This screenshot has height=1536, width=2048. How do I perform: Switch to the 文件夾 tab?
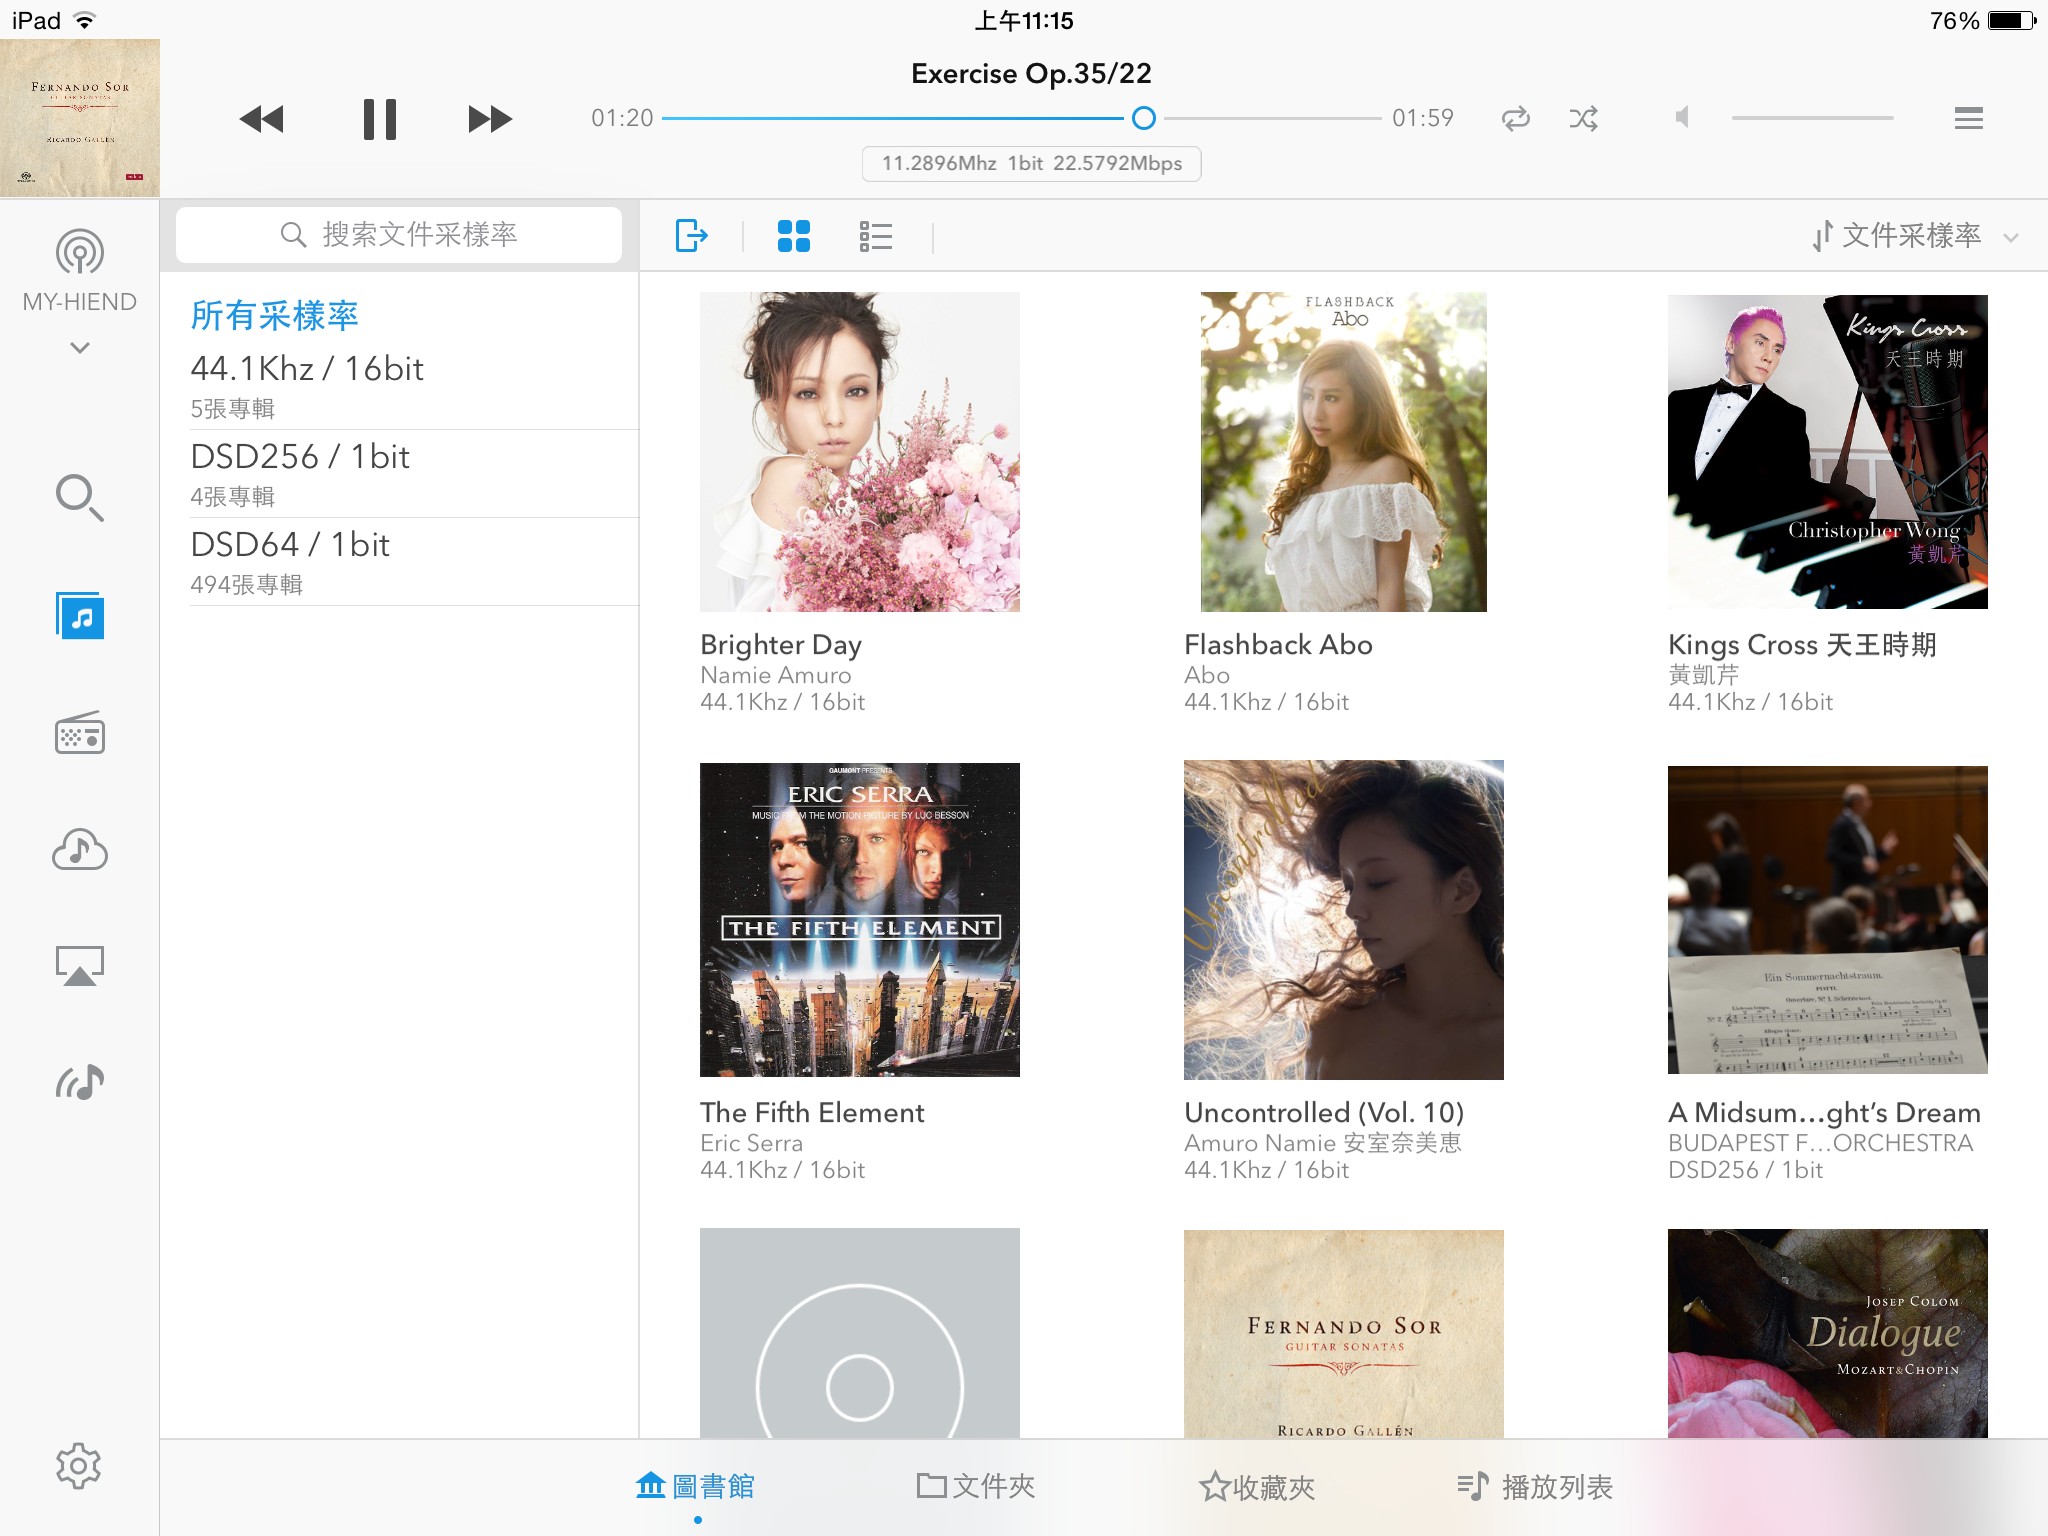click(x=975, y=1486)
